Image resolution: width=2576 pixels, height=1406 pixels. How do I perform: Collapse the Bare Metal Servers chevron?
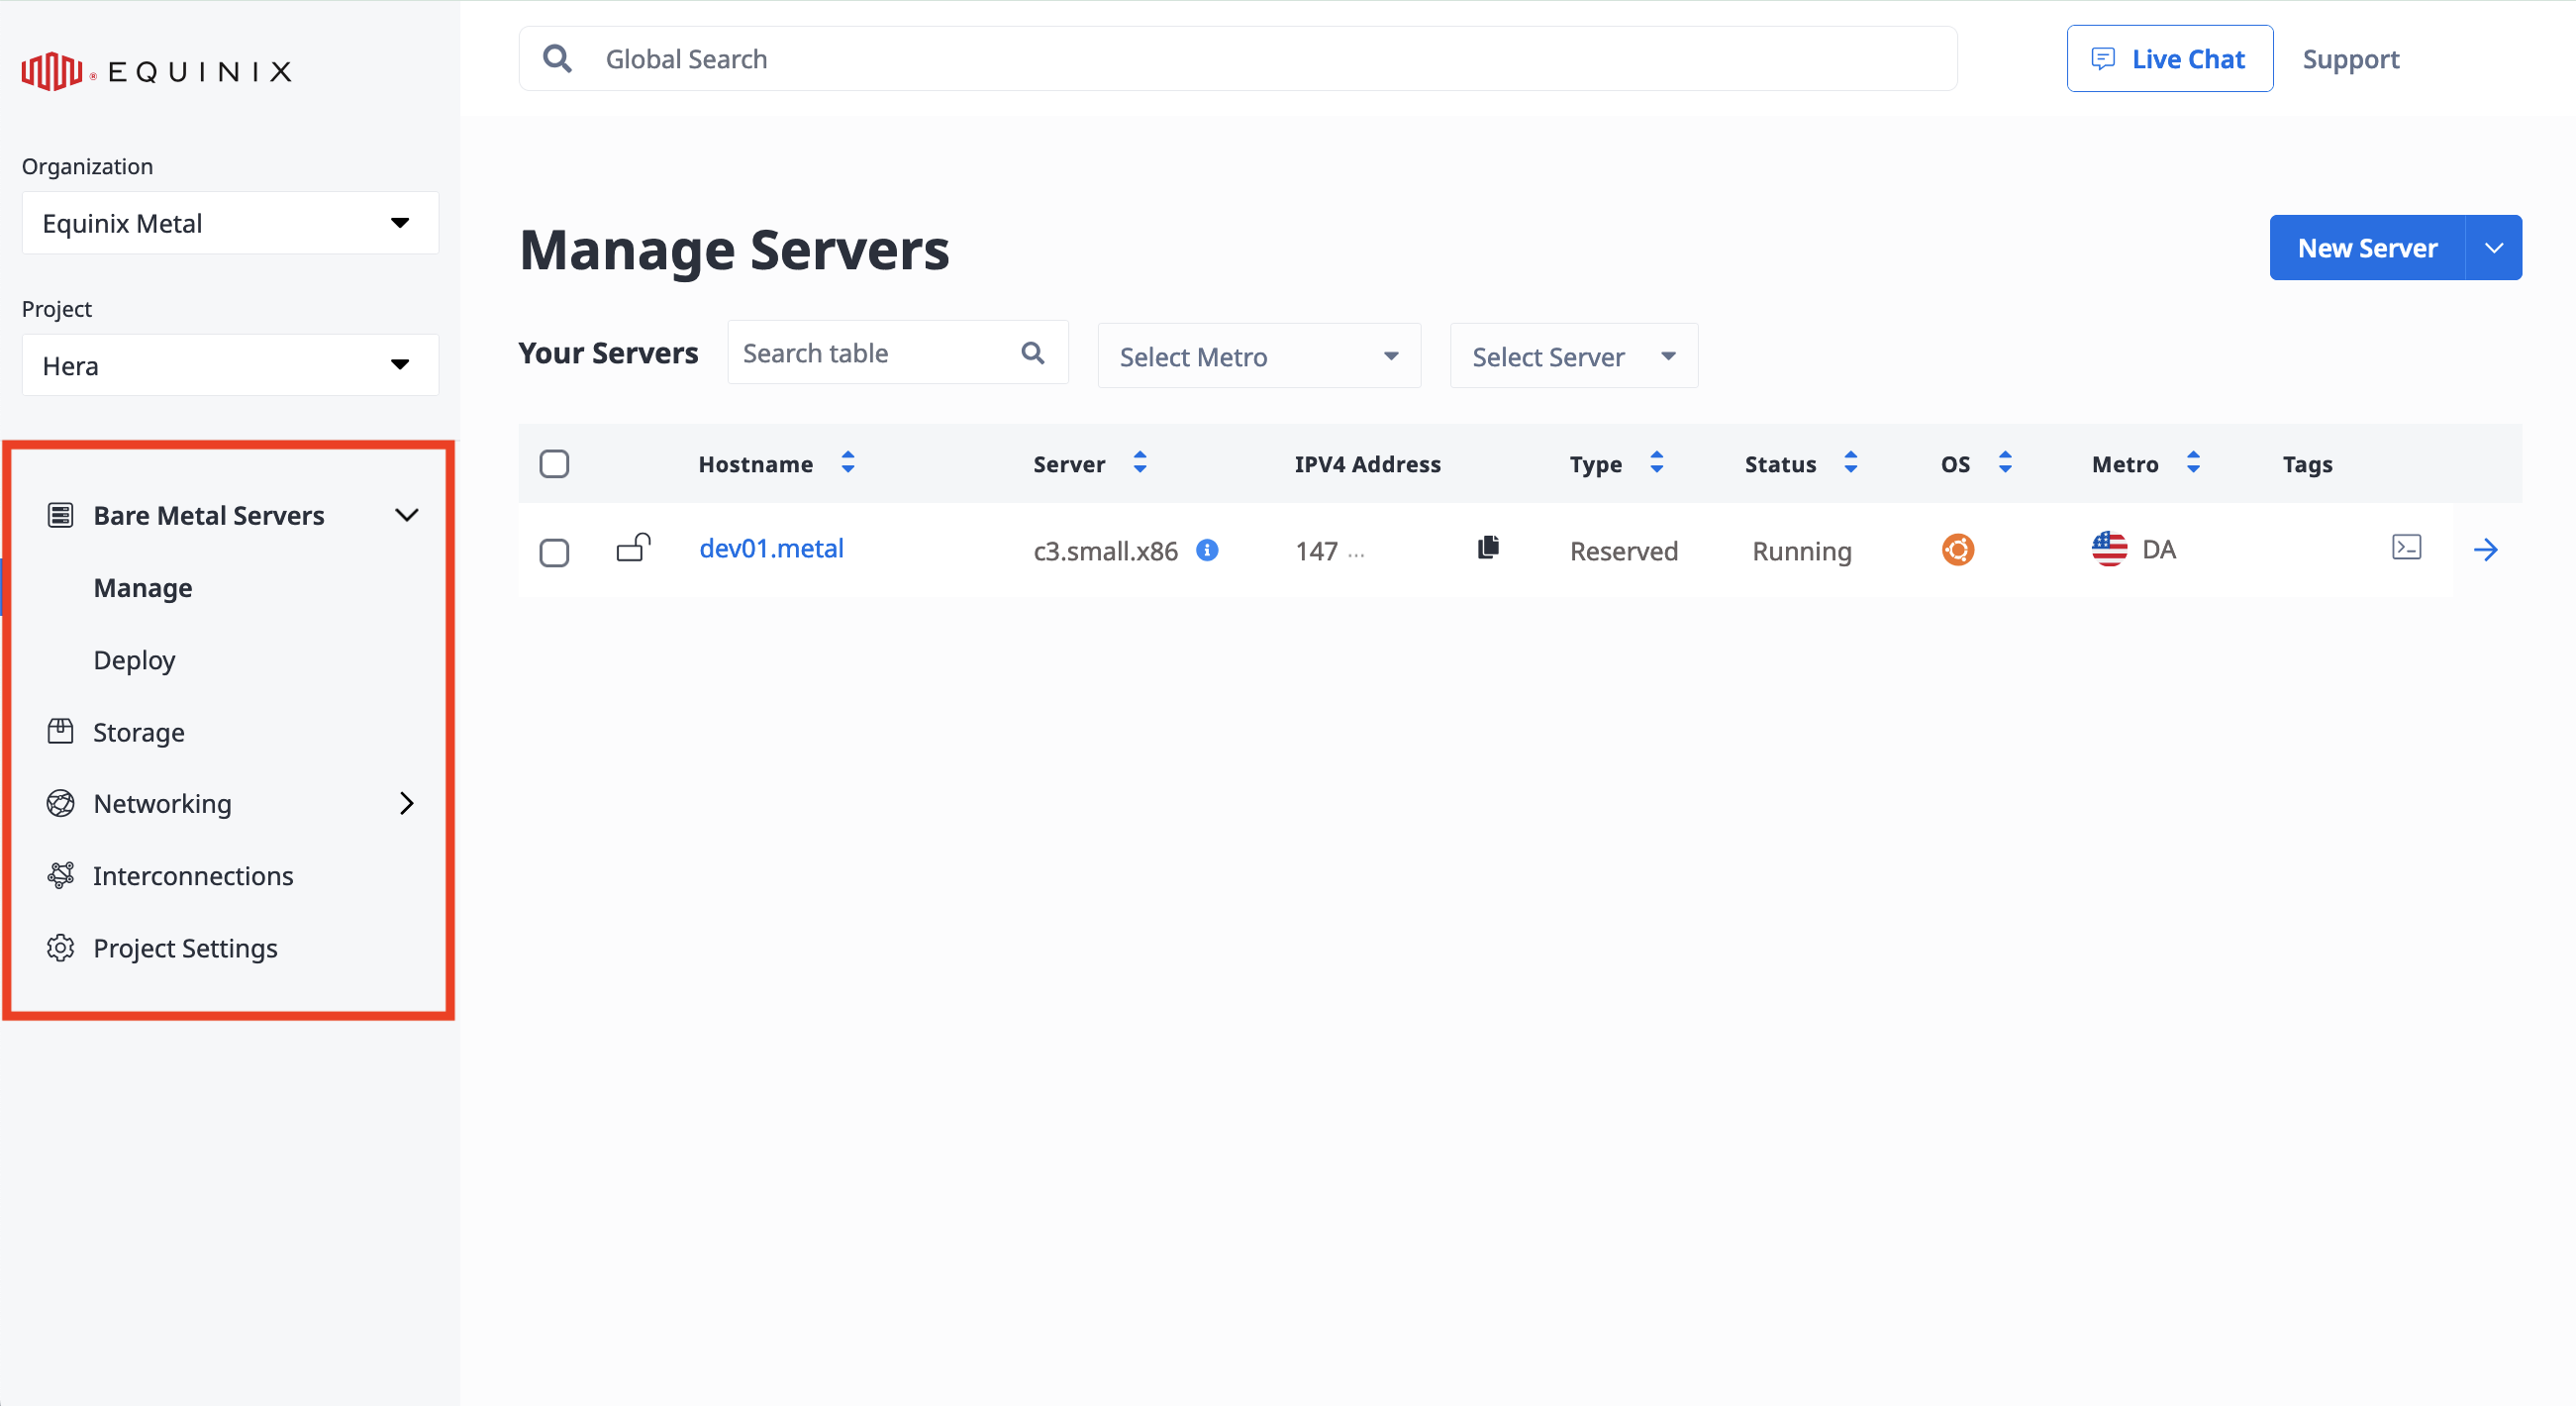(x=406, y=515)
